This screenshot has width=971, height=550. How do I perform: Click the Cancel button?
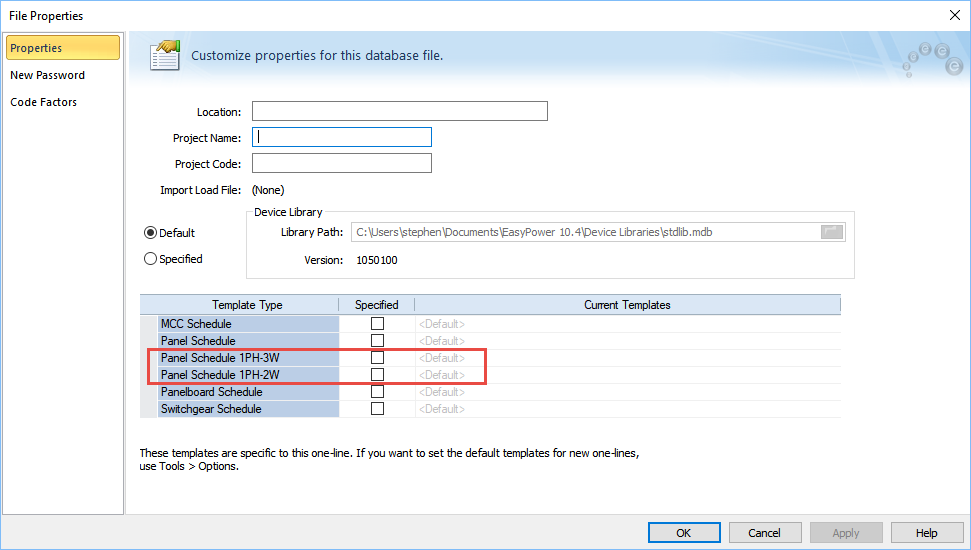pos(764,533)
